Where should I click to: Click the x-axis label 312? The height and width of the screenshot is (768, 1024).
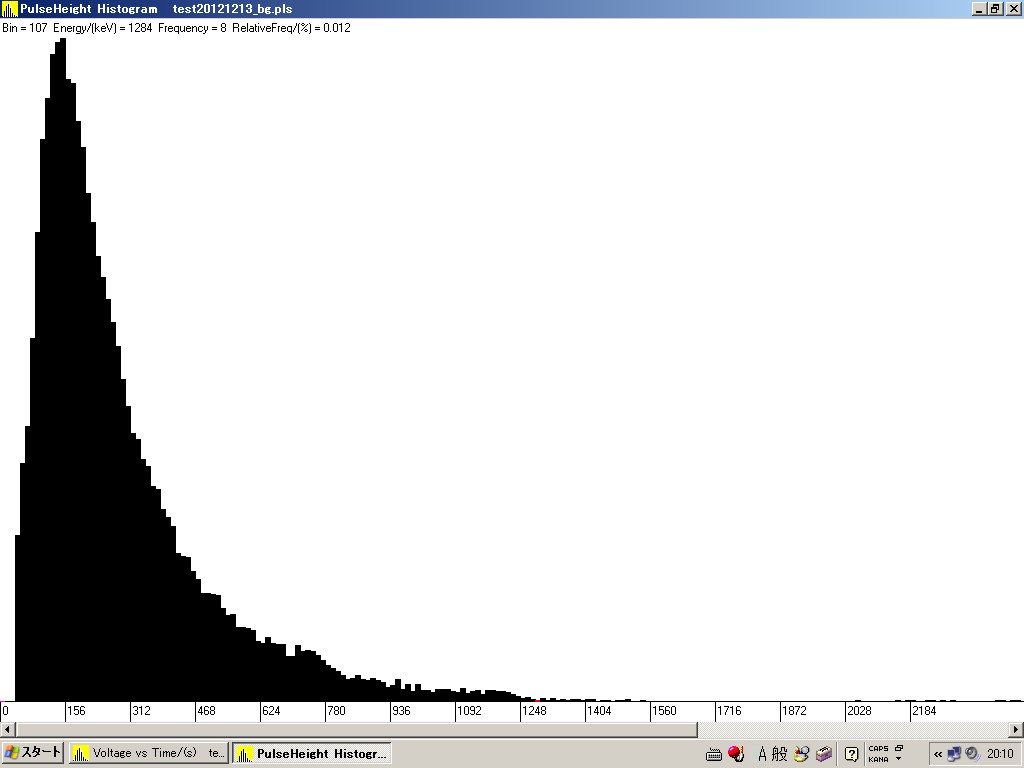141,711
